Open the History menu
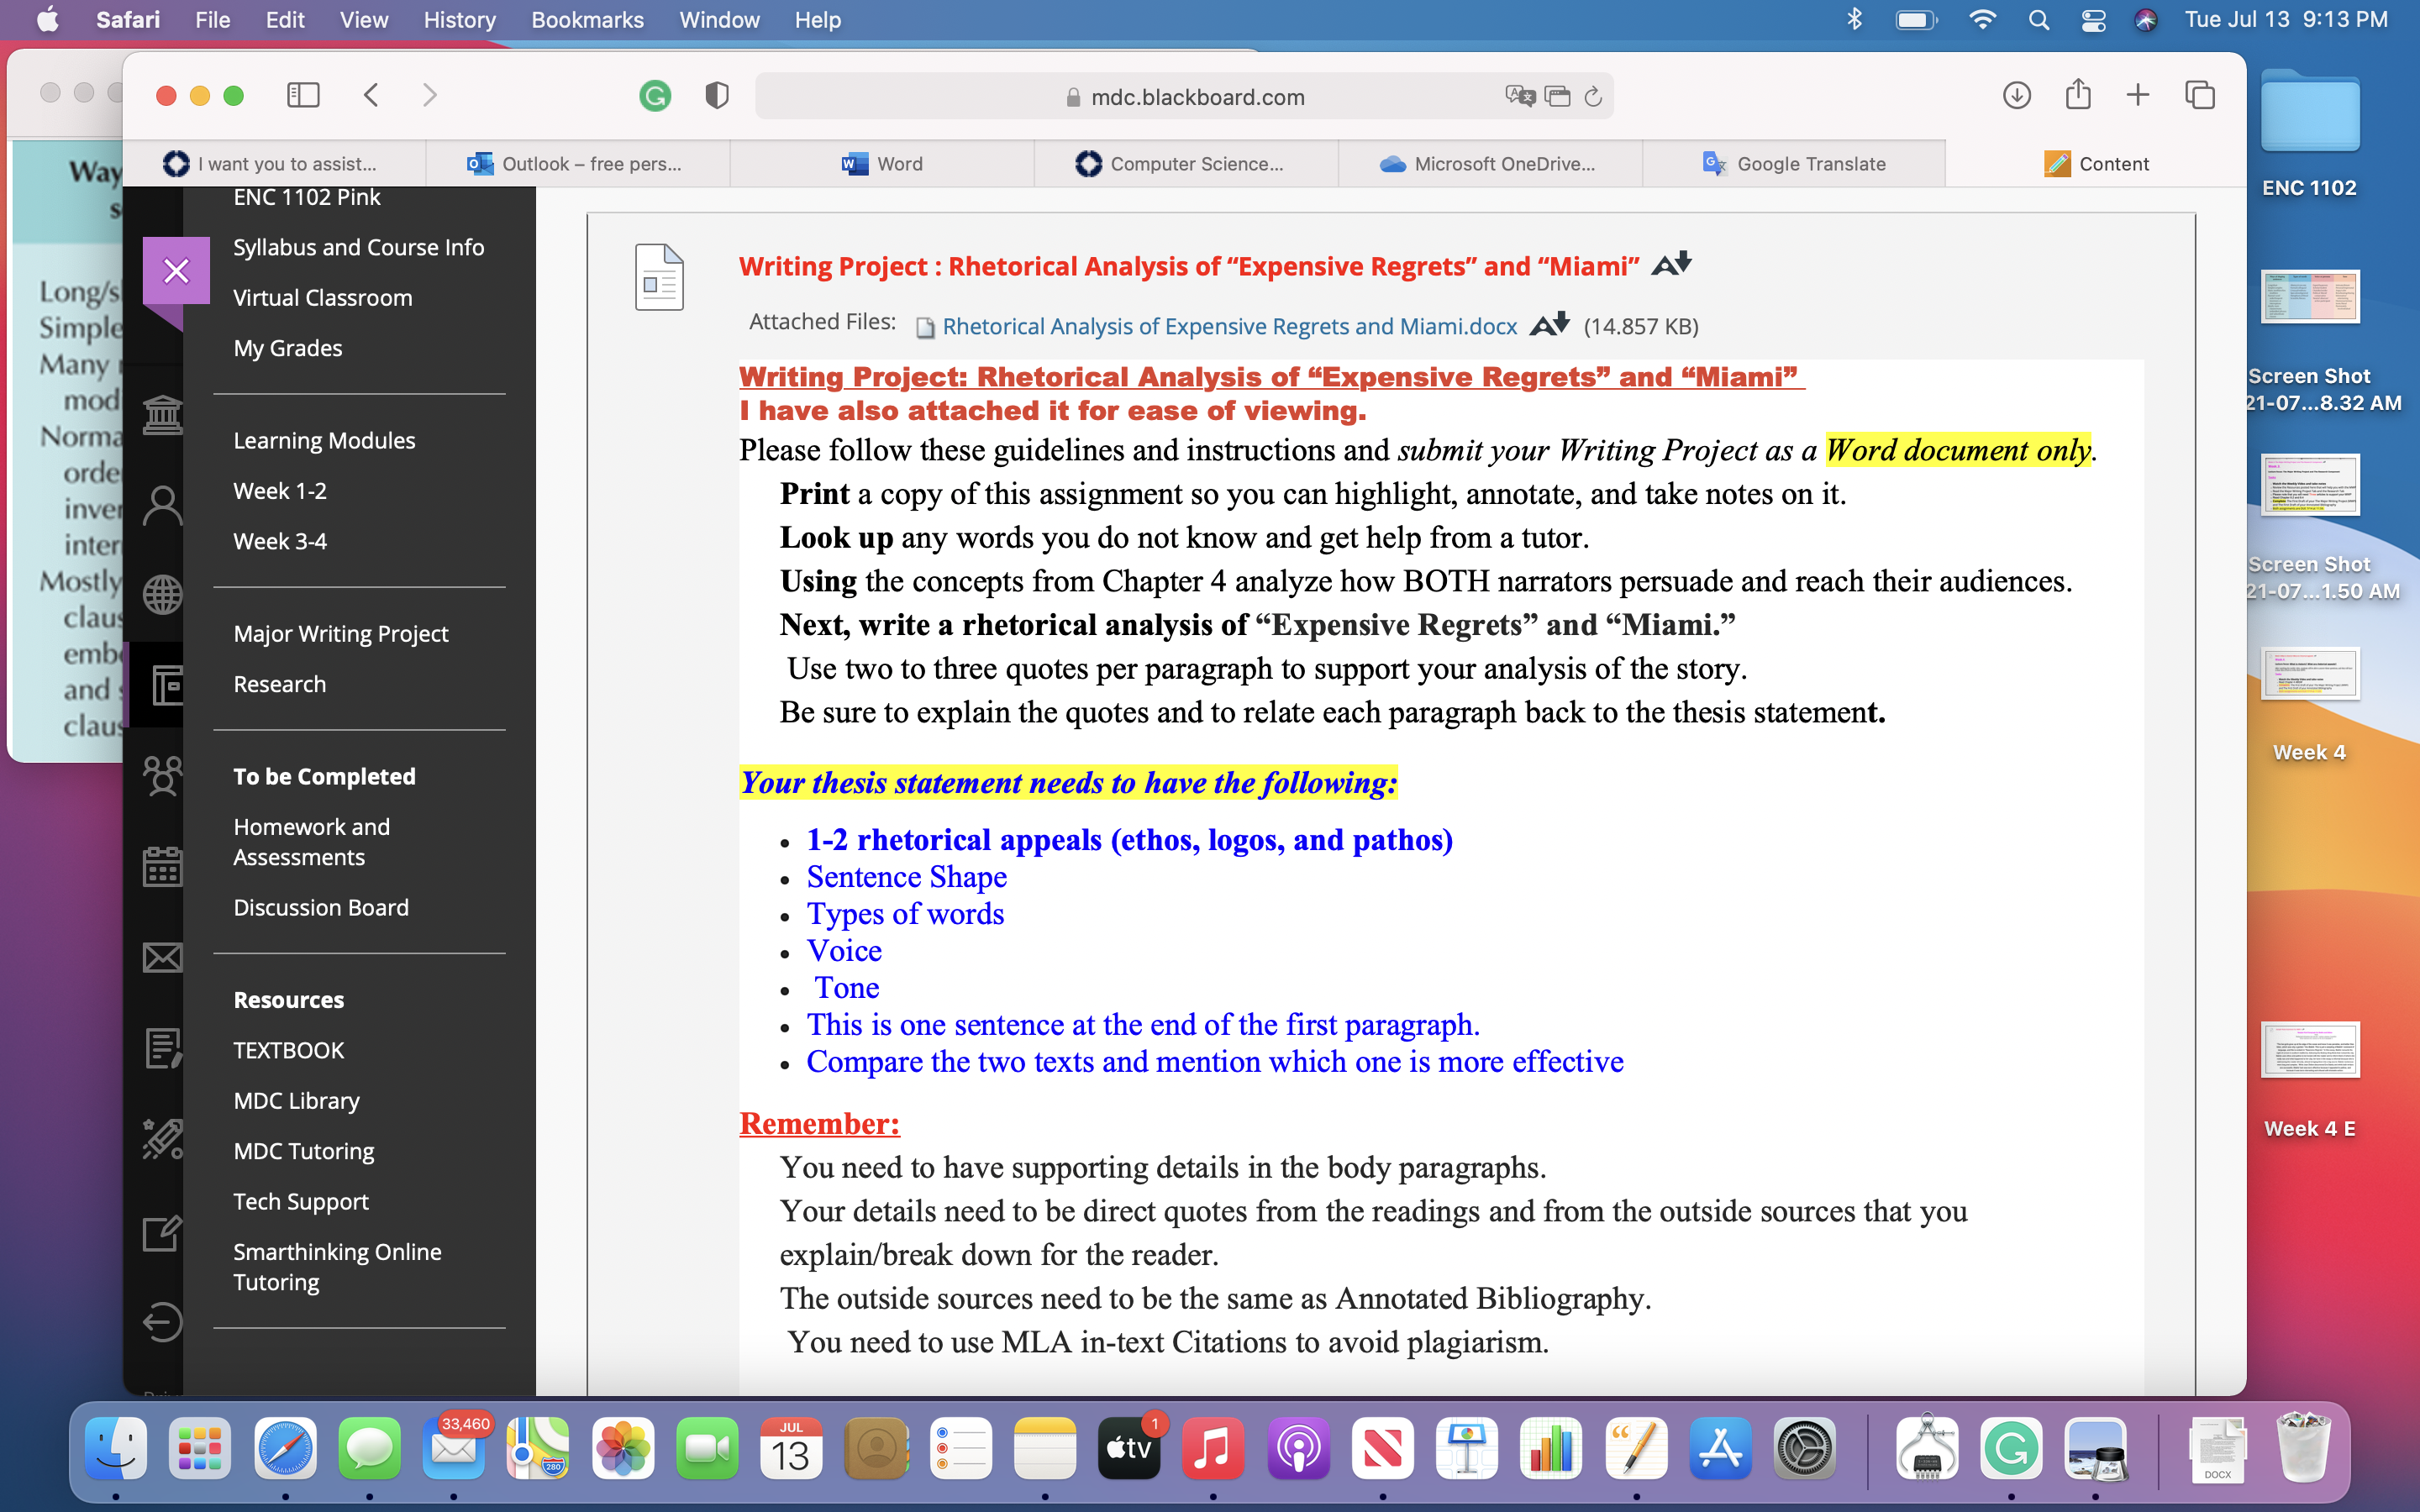 click(x=459, y=20)
